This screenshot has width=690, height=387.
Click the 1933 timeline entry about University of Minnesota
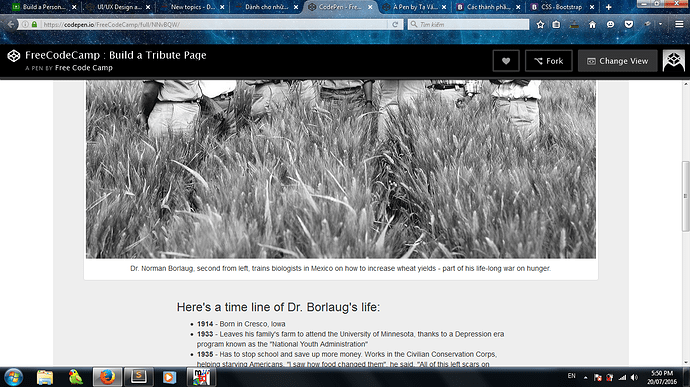[350, 339]
